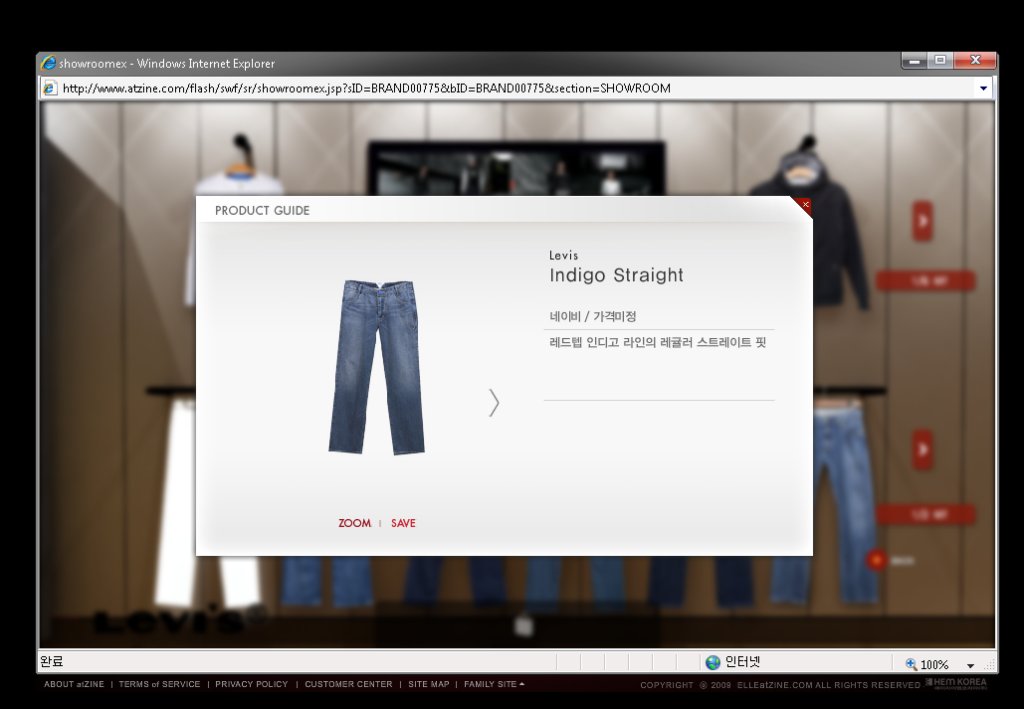
Task: Click the red arrow button beside the hanging jeans
Action: (x=922, y=449)
